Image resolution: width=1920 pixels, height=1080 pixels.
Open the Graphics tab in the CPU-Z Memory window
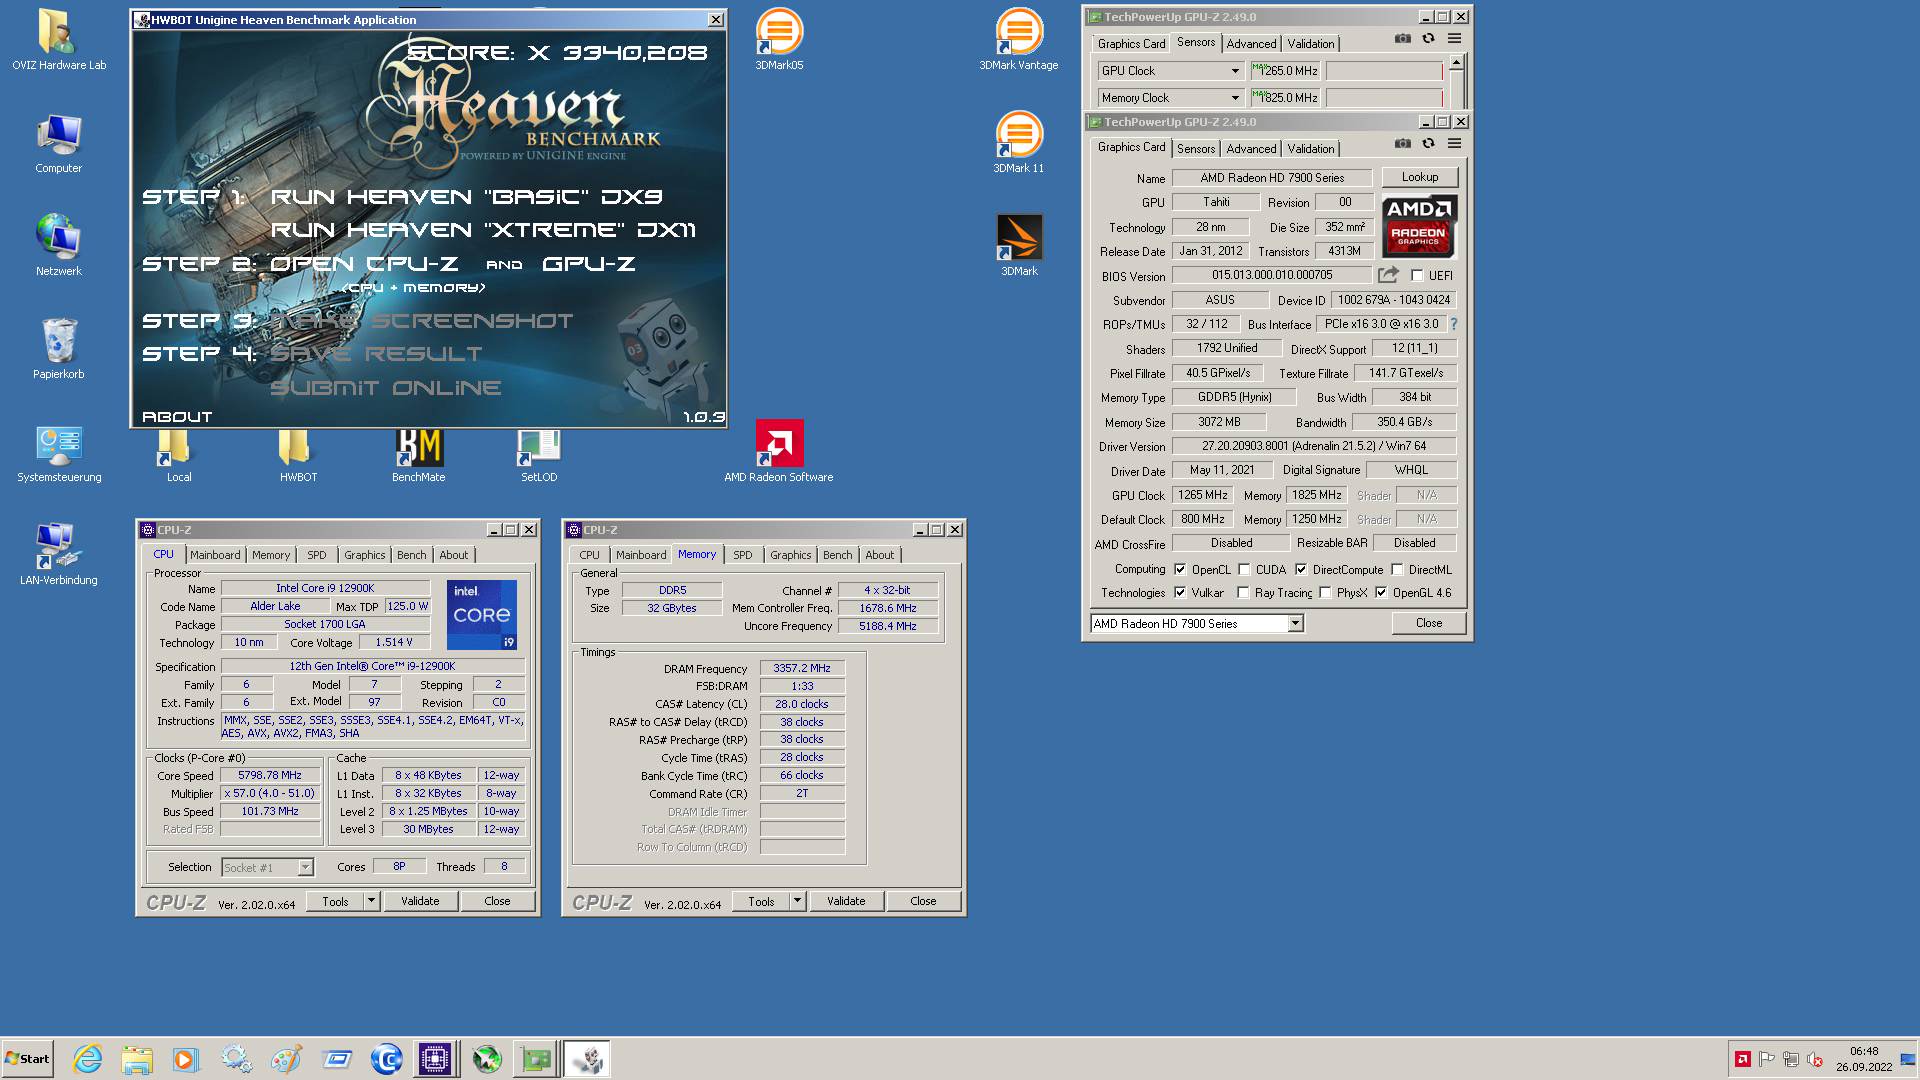click(790, 555)
